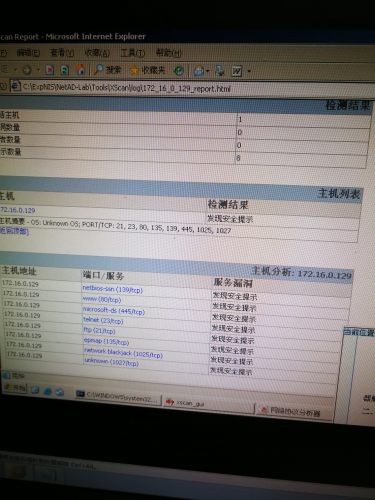Screen dimensions: 375x500
Task: Click the 端口/服务 column header
Action: (103, 275)
